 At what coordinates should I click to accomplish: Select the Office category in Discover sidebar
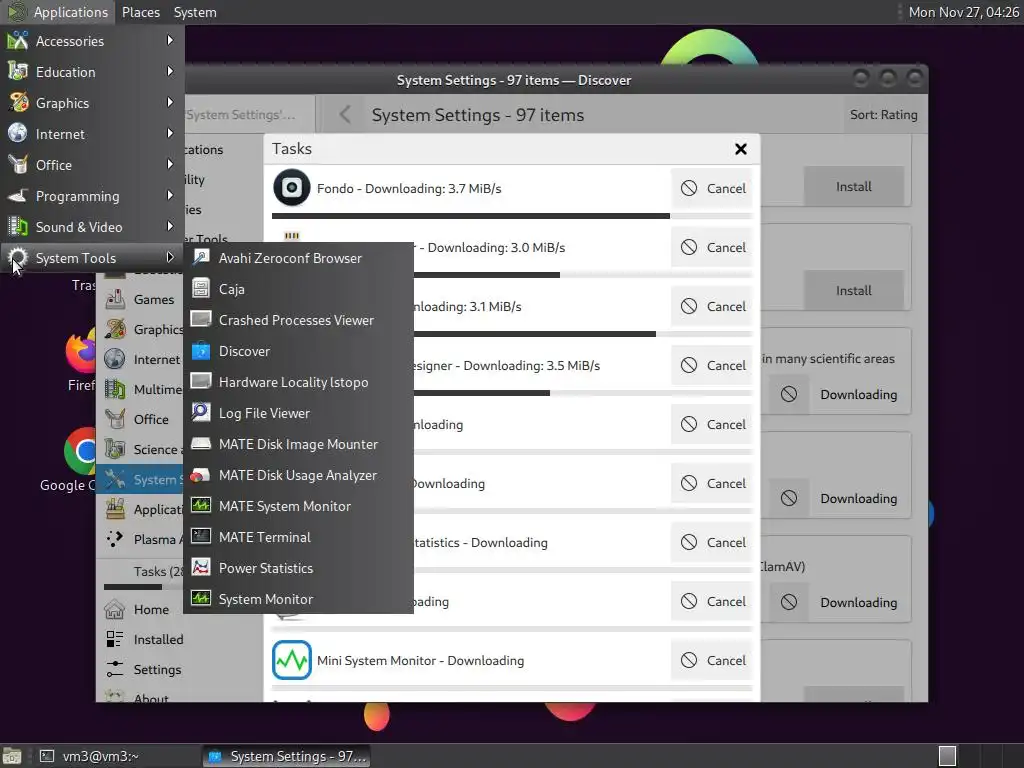point(140,419)
